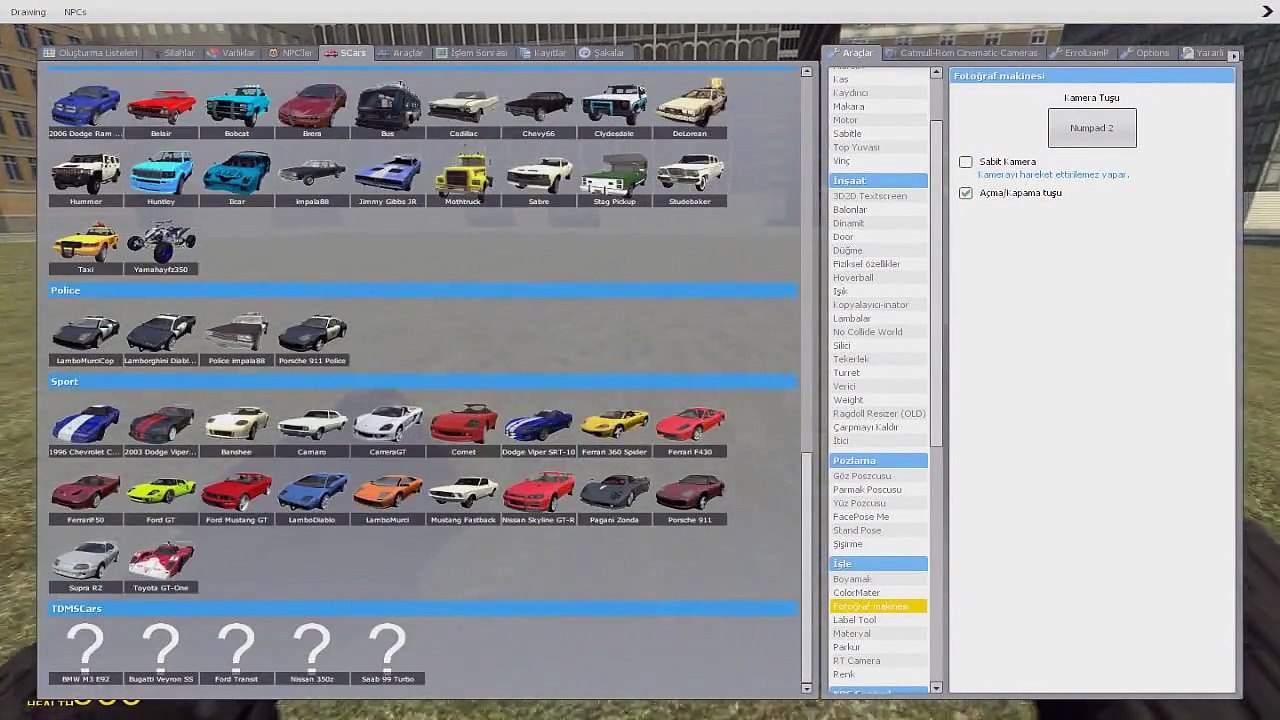
Task: Select the Hummer vehicle icon
Action: pyautogui.click(x=86, y=177)
